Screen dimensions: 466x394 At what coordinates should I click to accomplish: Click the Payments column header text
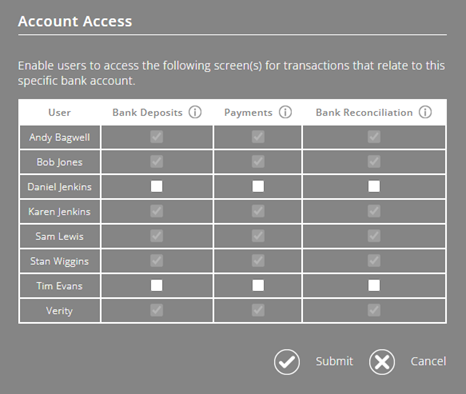click(248, 113)
